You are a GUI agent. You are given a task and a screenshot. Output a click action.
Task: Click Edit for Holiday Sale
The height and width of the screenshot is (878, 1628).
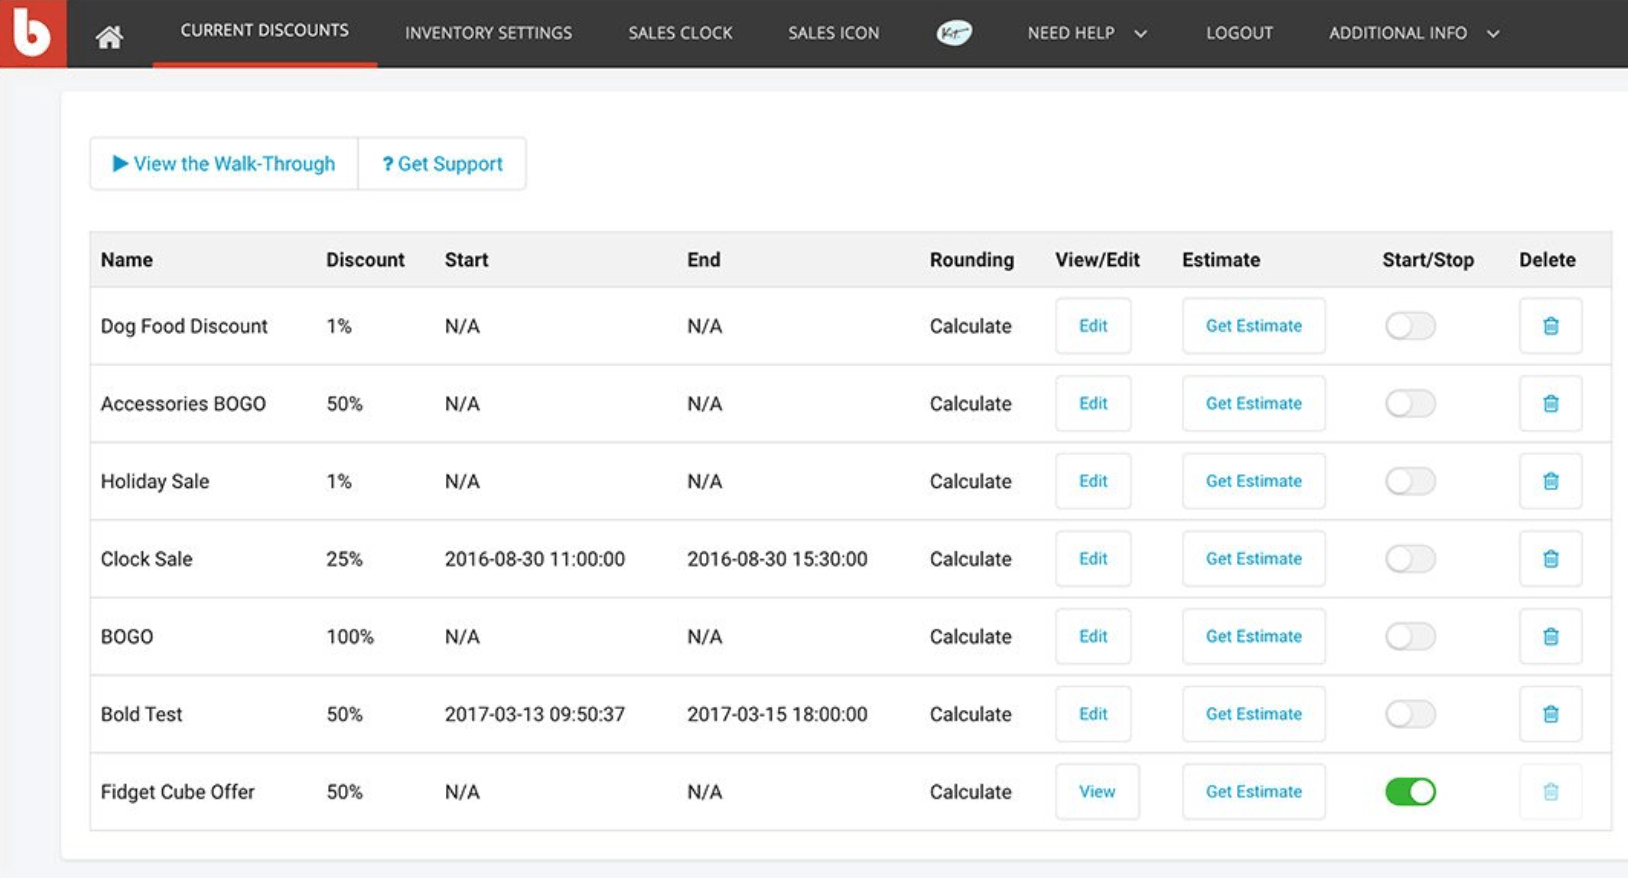click(x=1092, y=481)
